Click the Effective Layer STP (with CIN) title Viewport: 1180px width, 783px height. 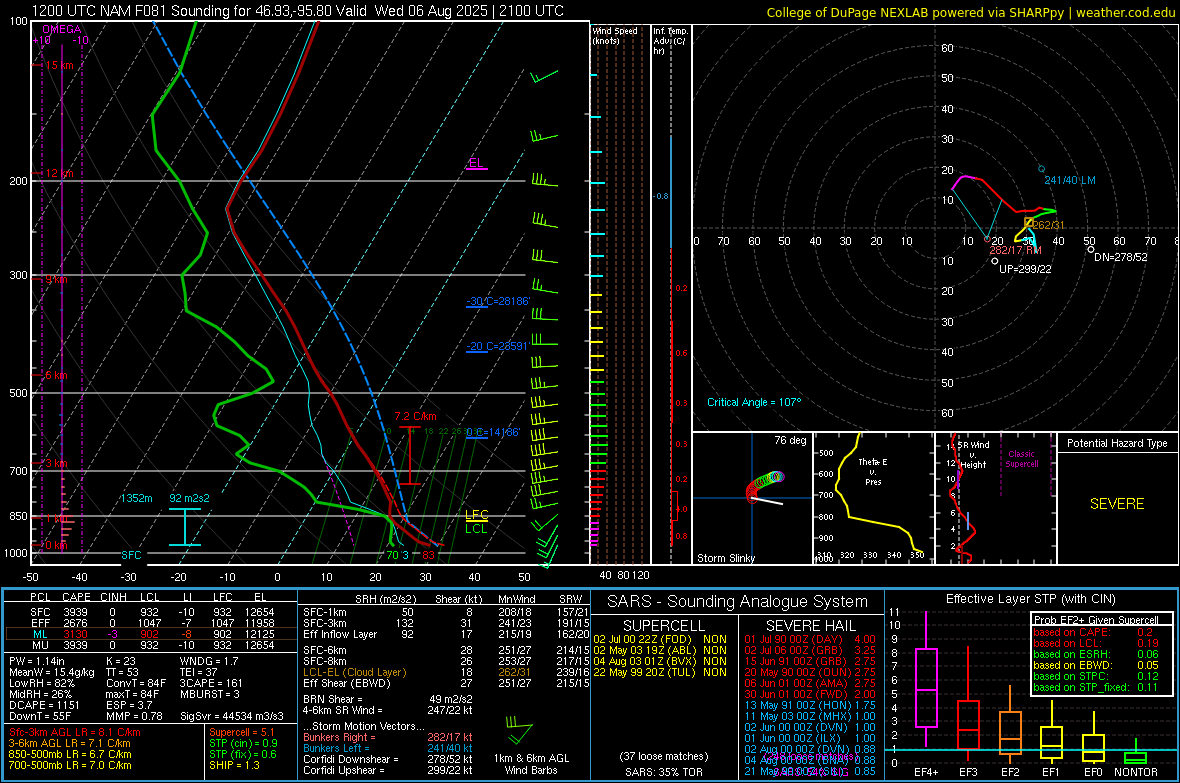[x=1030, y=599]
